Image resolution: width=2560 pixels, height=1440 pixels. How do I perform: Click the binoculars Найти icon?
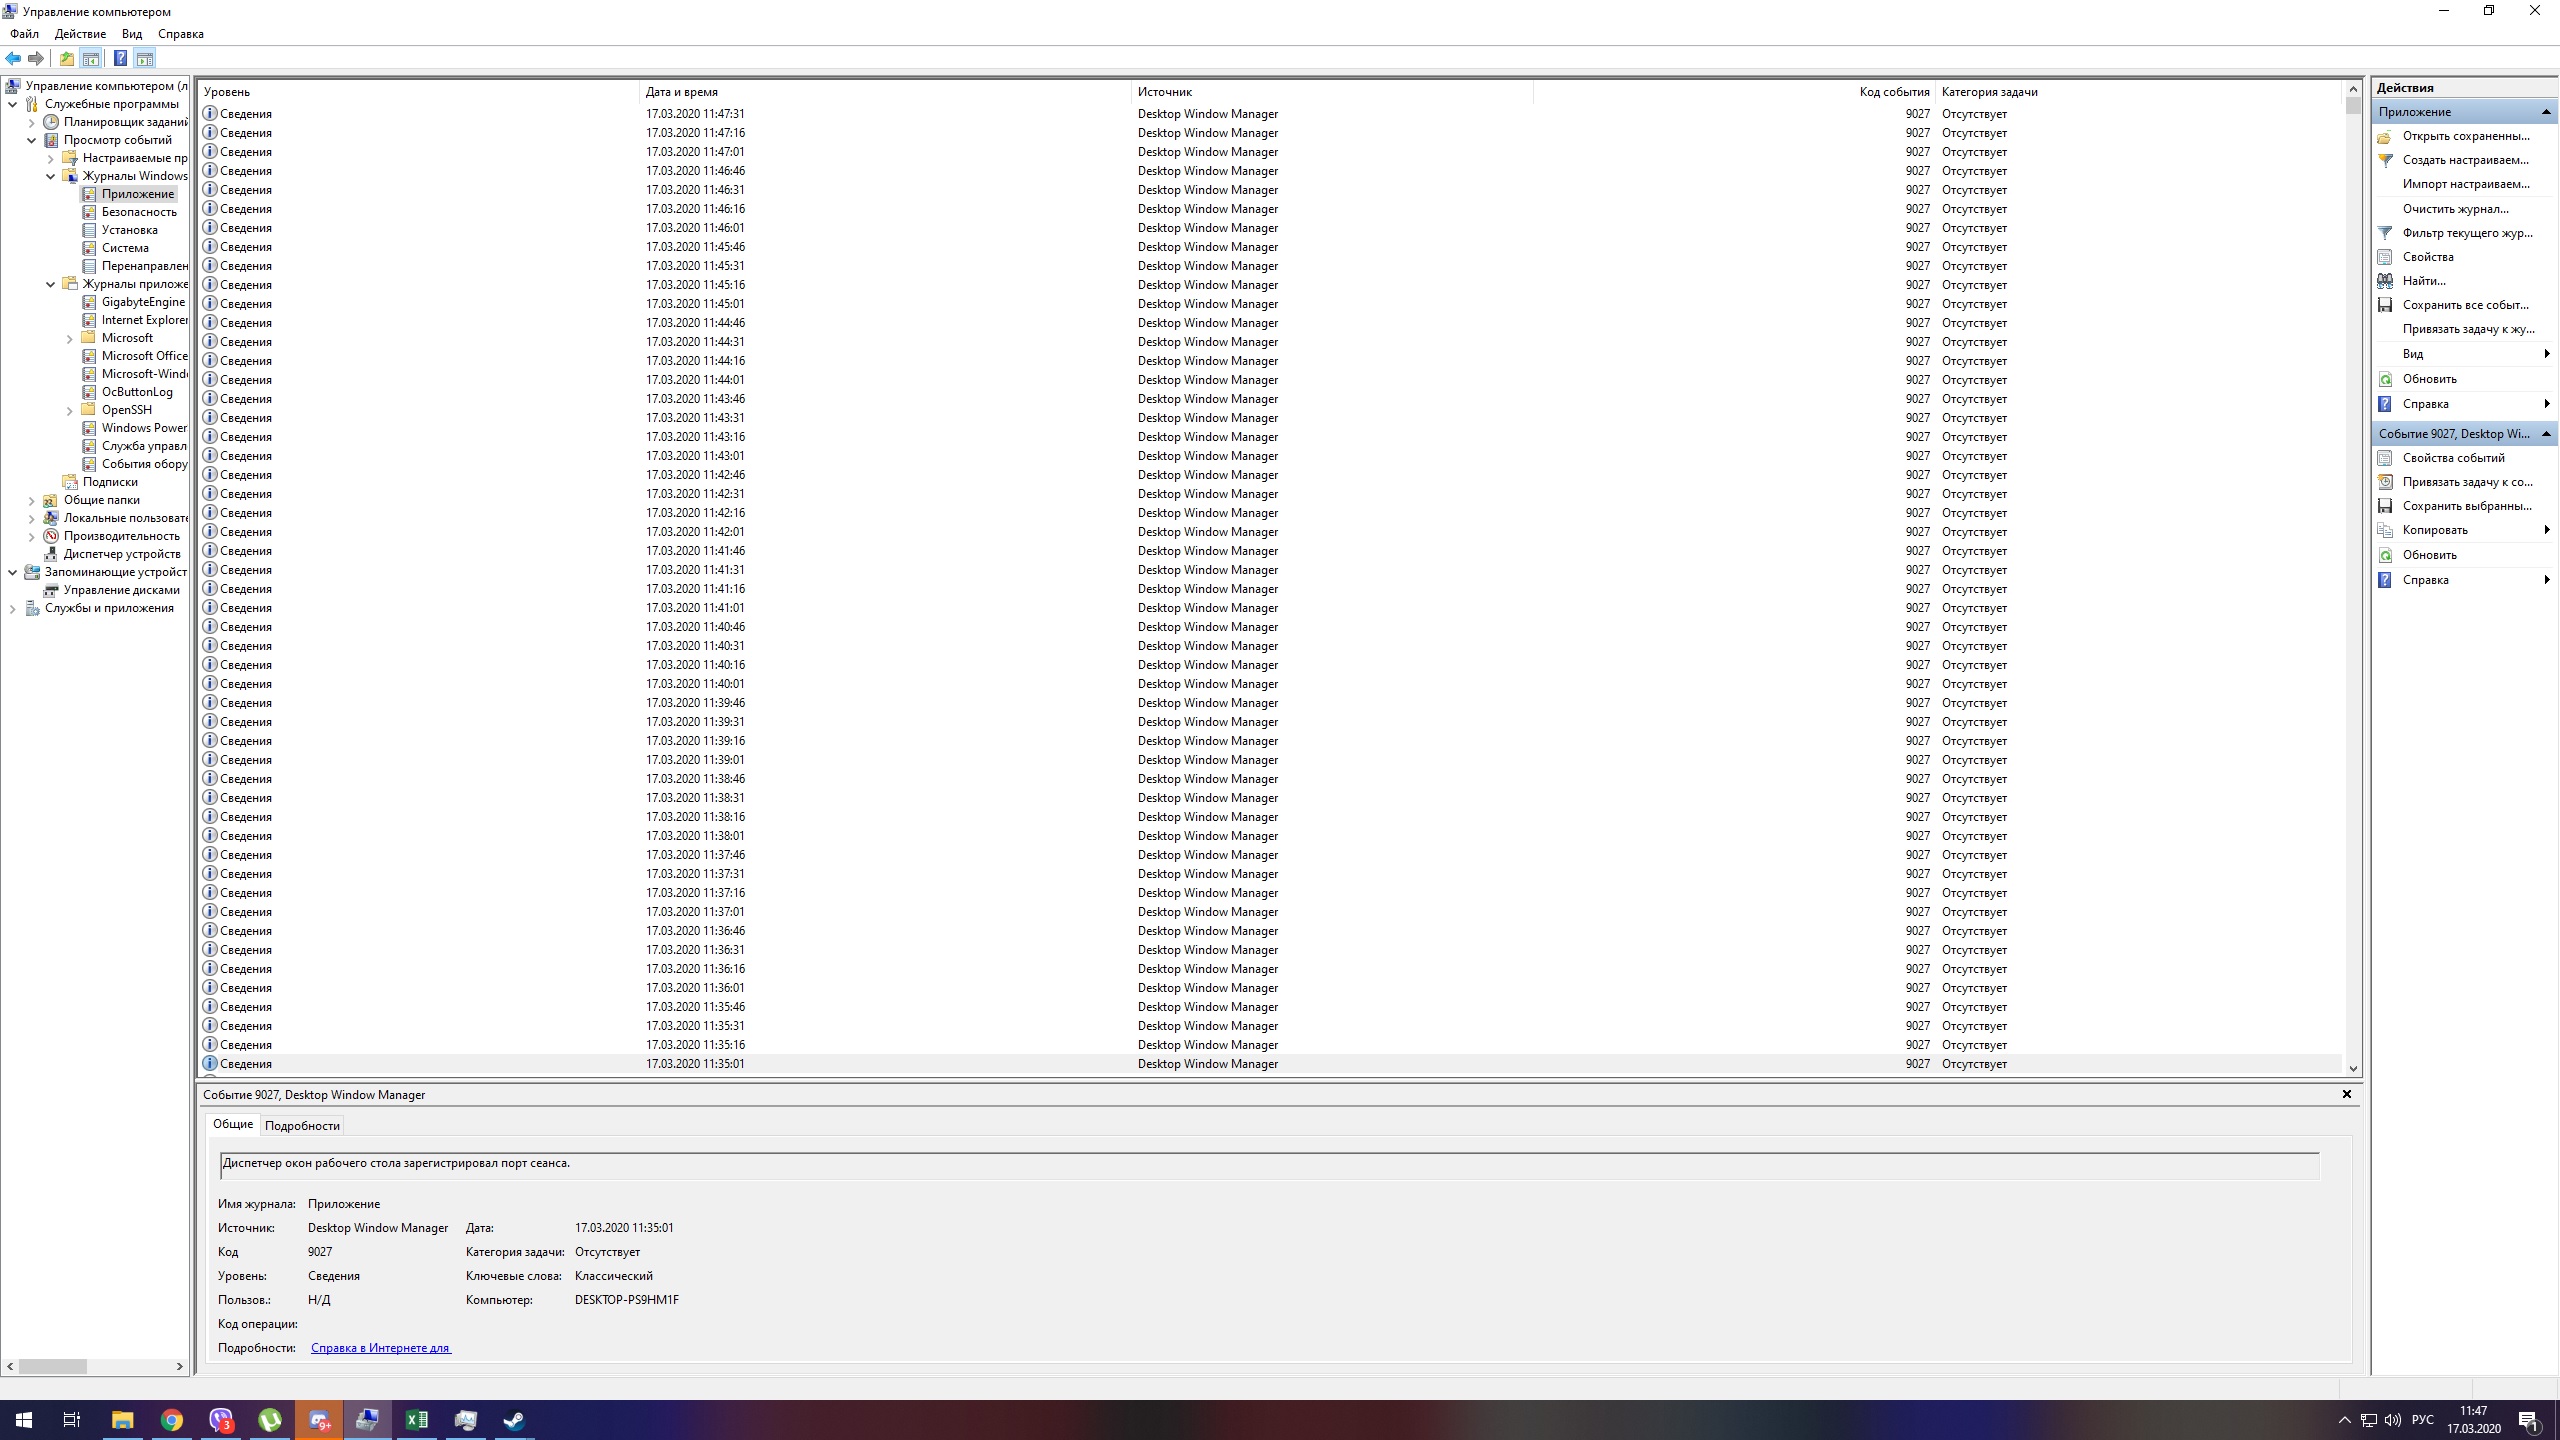coord(2385,281)
